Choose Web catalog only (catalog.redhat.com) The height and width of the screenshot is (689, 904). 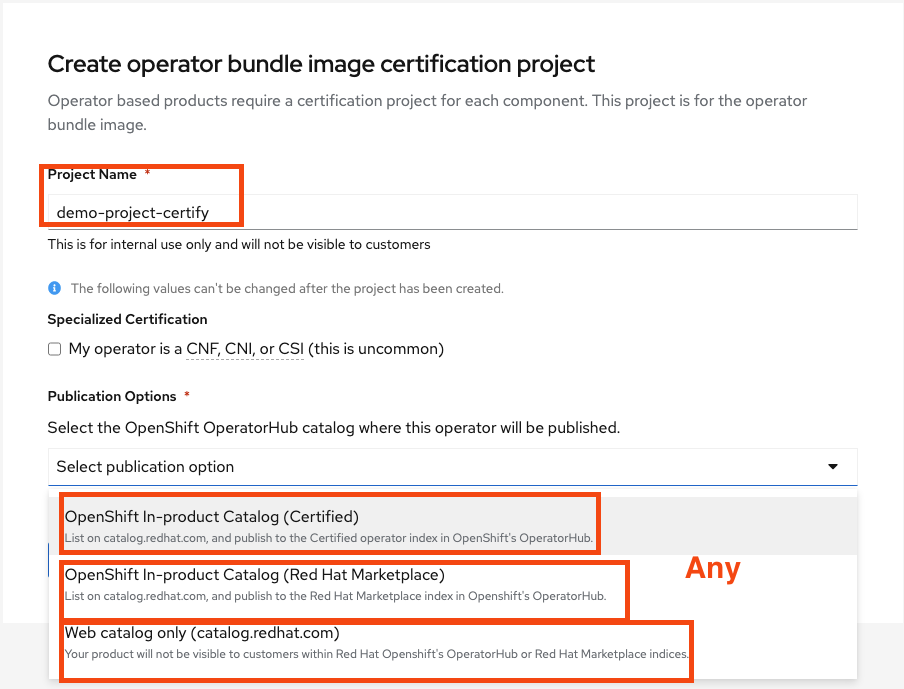coord(453,642)
